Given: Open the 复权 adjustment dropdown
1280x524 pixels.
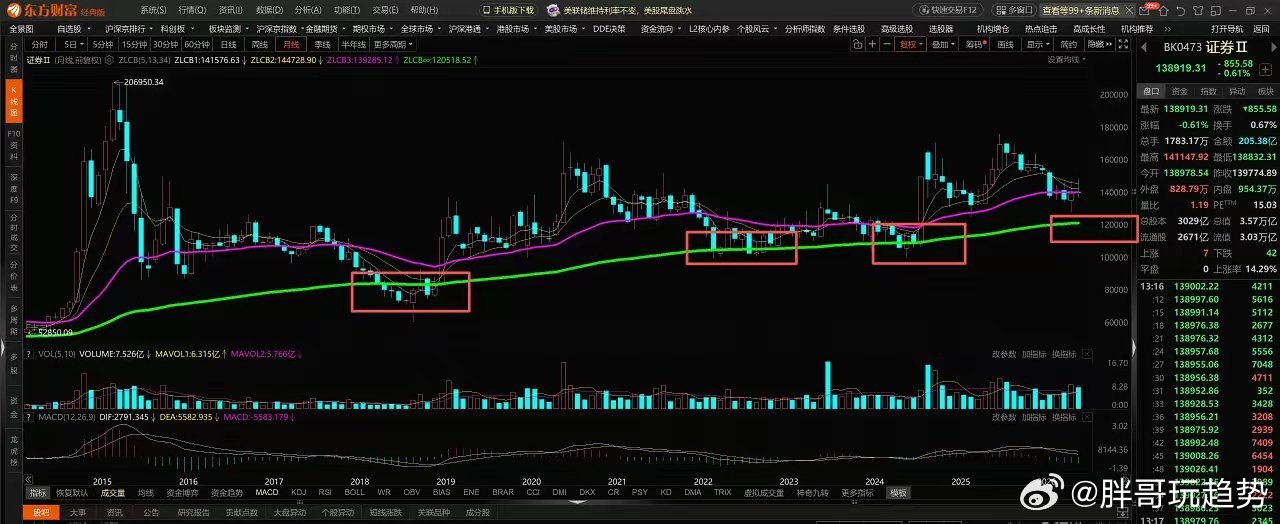Looking at the screenshot, I should [x=910, y=45].
